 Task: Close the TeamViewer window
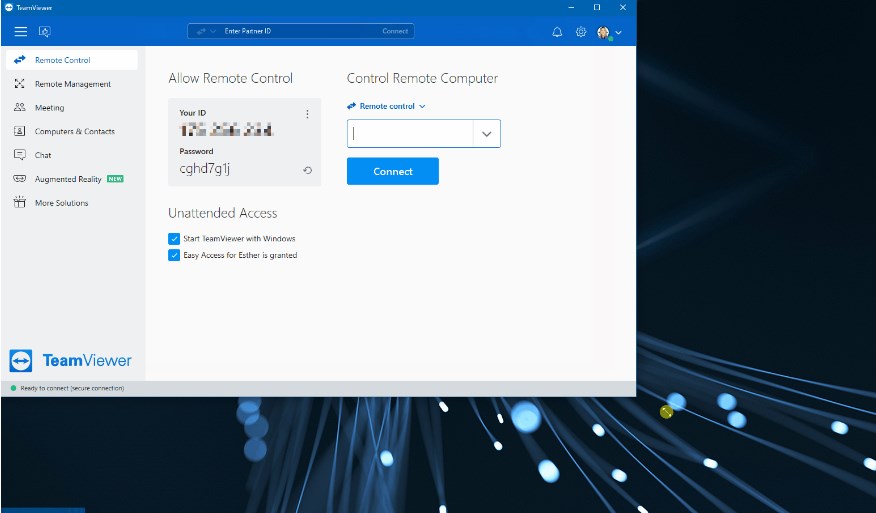pos(622,7)
